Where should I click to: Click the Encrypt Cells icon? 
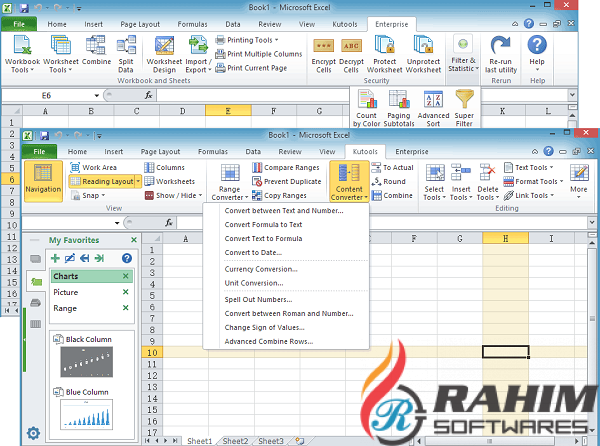pyautogui.click(x=323, y=54)
